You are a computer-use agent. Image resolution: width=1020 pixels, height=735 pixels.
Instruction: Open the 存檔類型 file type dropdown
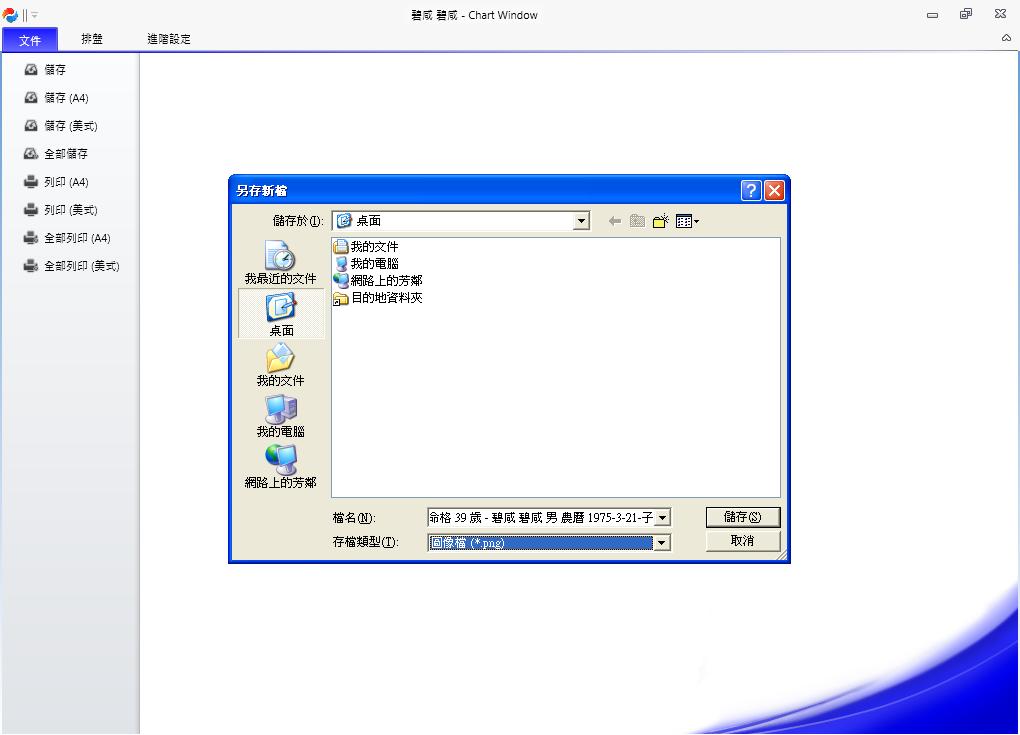pyautogui.click(x=661, y=542)
